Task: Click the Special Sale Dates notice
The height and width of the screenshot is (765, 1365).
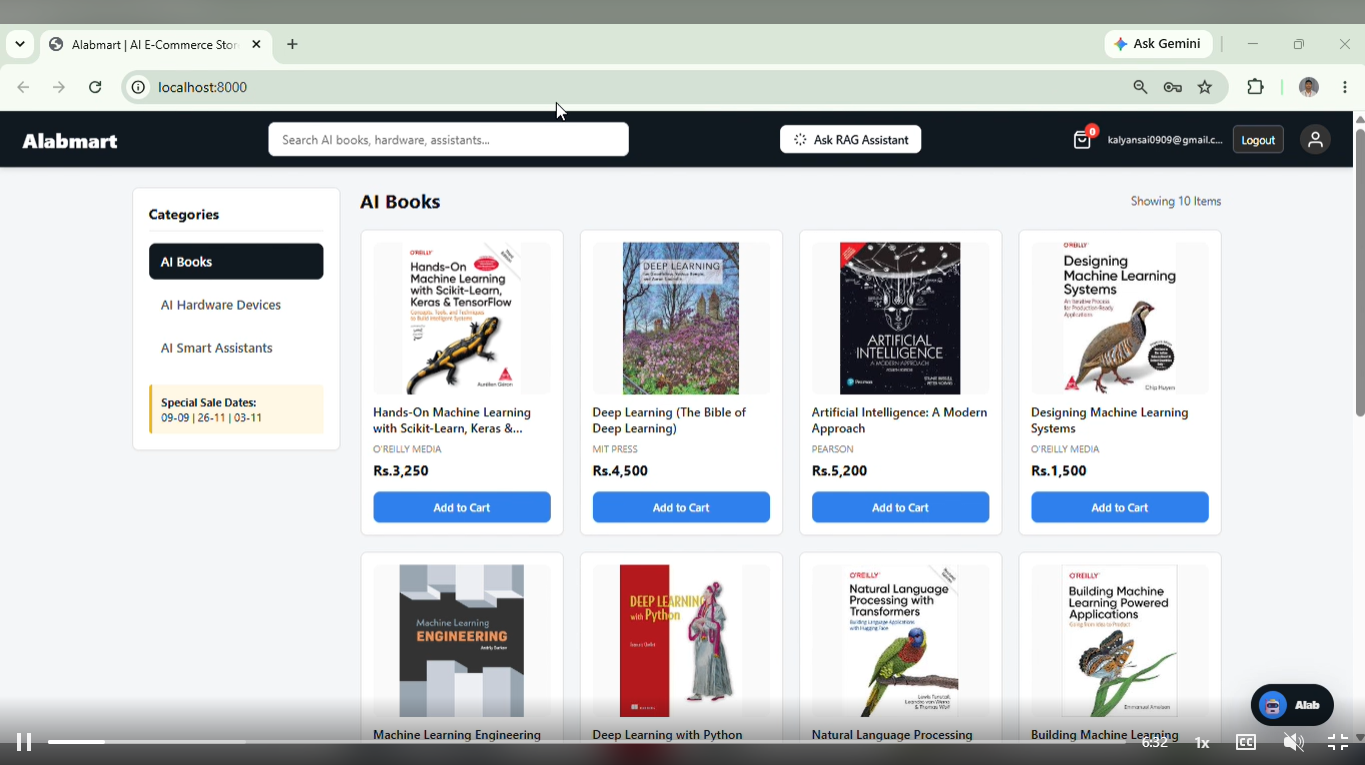Action: (236, 410)
